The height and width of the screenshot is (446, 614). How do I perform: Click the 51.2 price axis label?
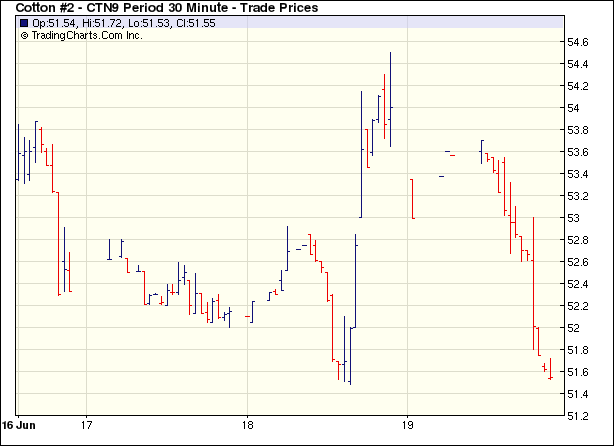tap(578, 417)
